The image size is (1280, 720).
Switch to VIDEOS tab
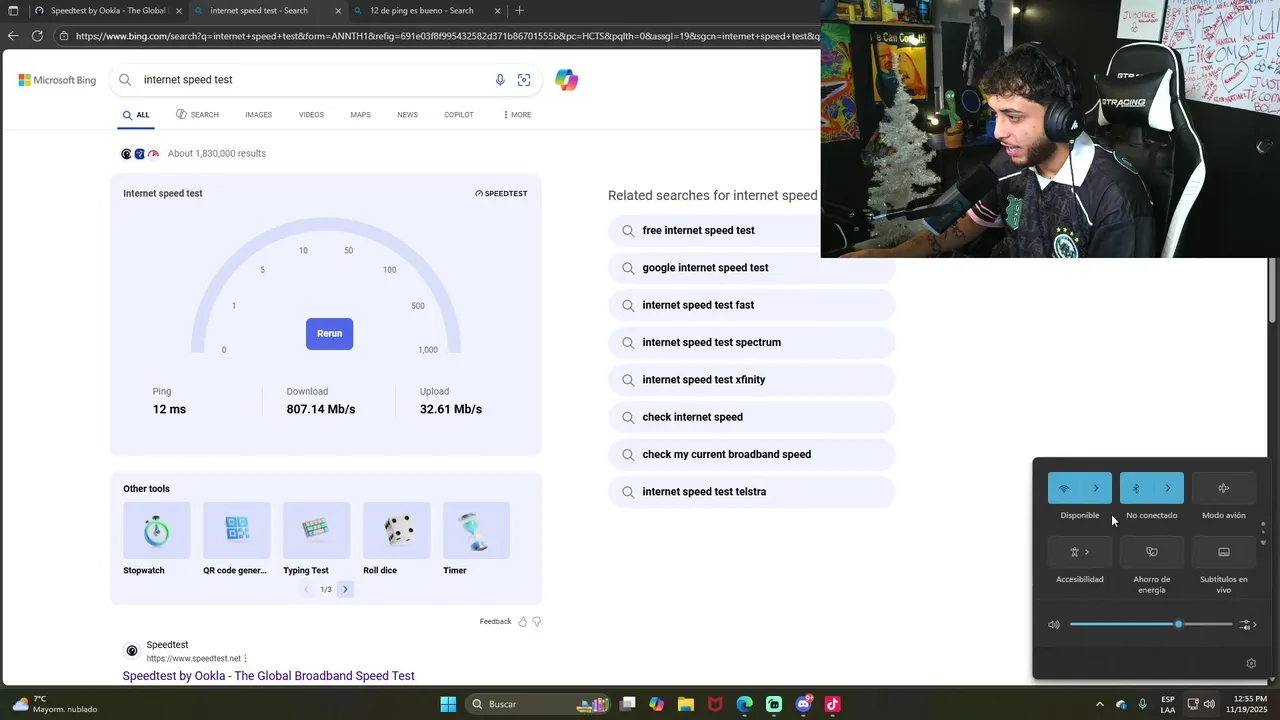click(311, 115)
